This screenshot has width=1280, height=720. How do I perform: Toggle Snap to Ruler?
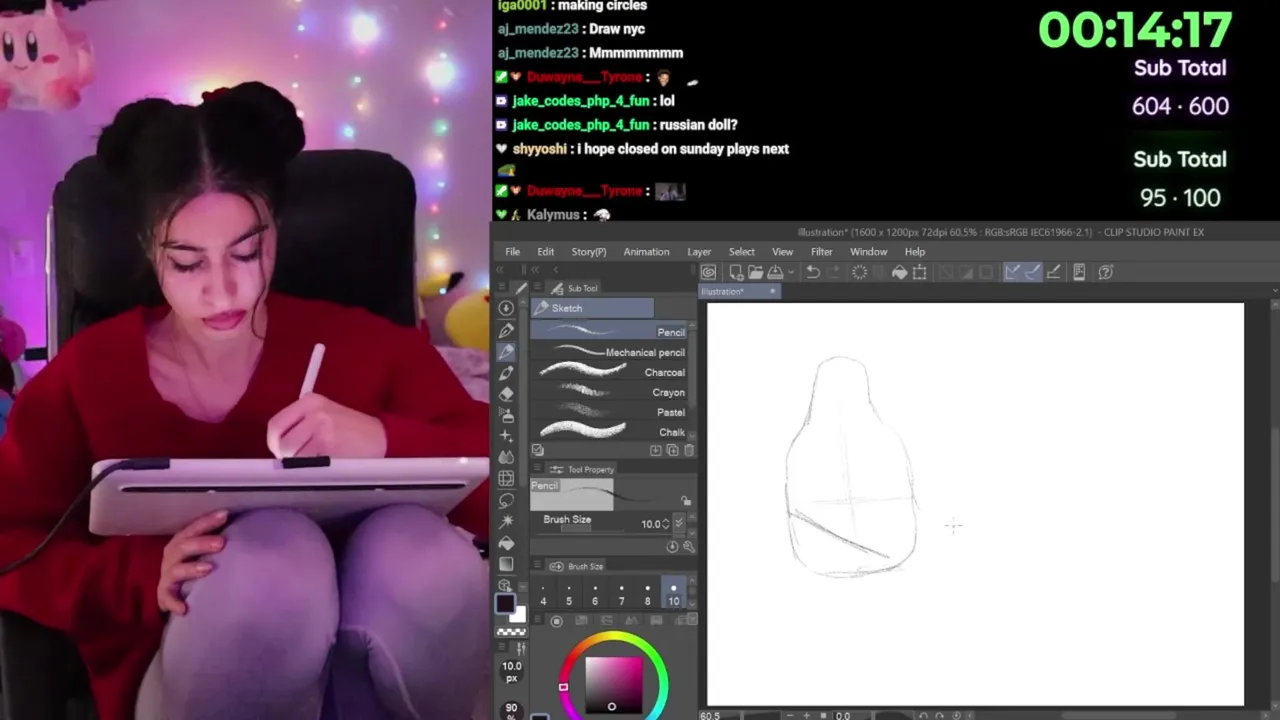tap(1012, 272)
